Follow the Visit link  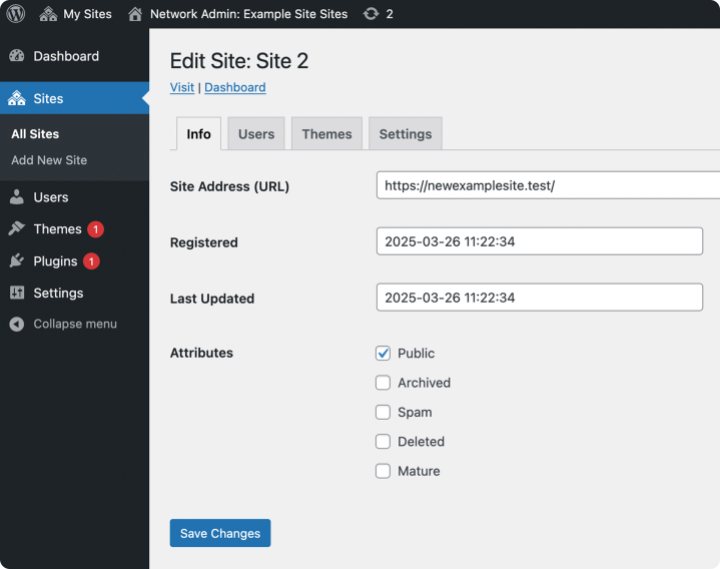click(x=182, y=87)
